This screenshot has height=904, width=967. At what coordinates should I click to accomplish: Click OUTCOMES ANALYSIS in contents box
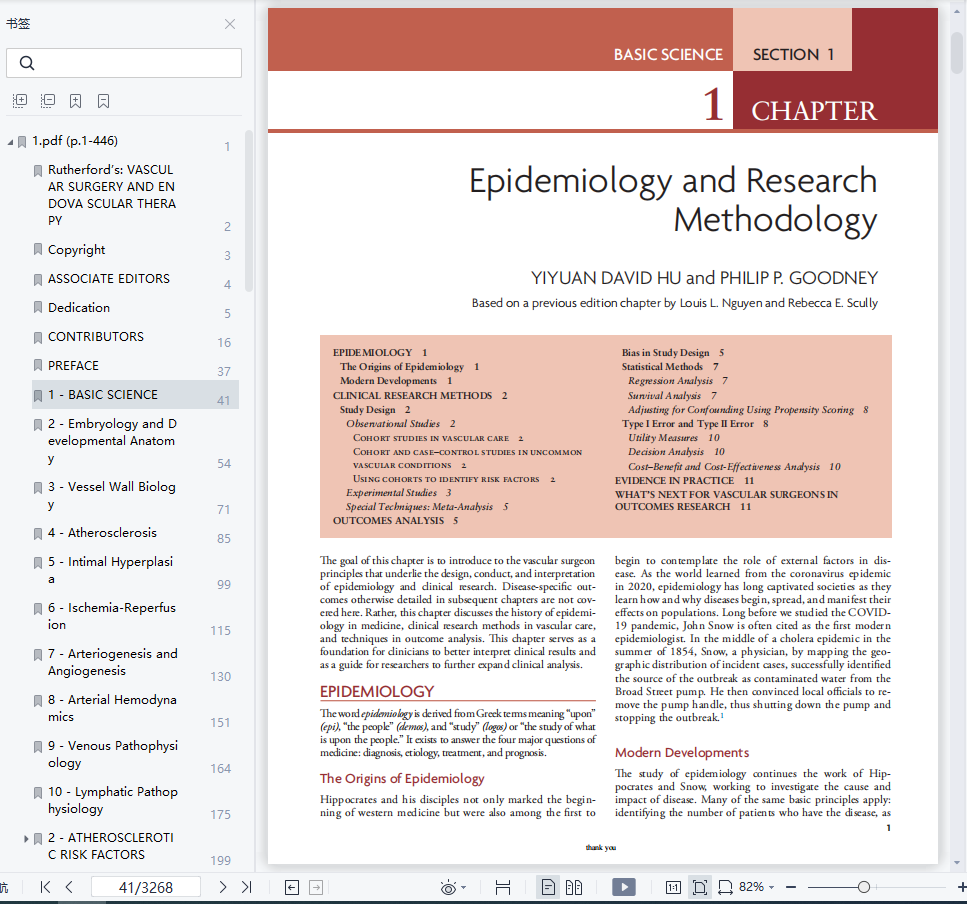(x=395, y=520)
